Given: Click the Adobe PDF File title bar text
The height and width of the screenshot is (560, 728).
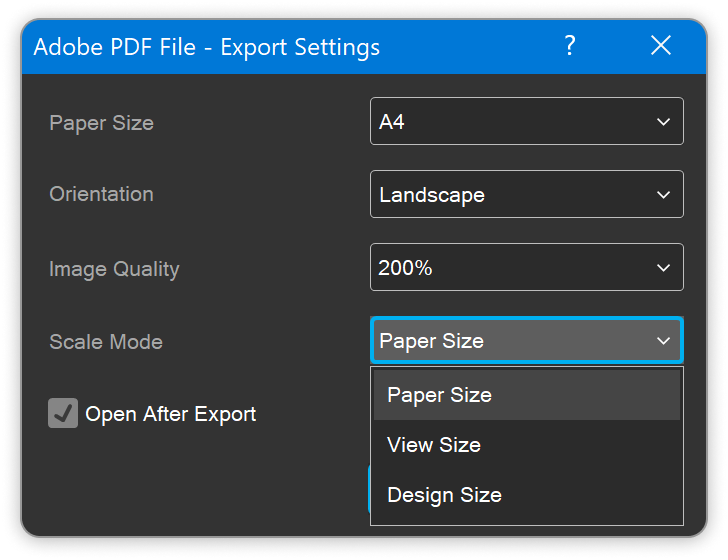Looking at the screenshot, I should coord(207,47).
